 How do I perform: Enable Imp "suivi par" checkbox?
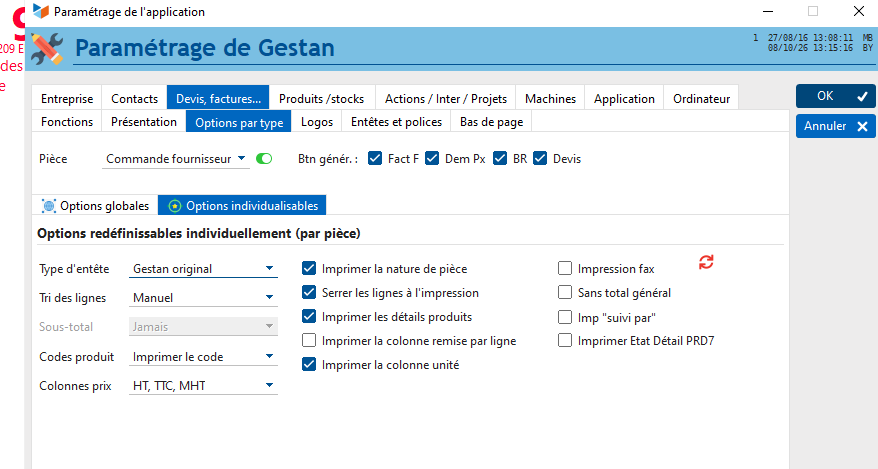click(x=565, y=317)
